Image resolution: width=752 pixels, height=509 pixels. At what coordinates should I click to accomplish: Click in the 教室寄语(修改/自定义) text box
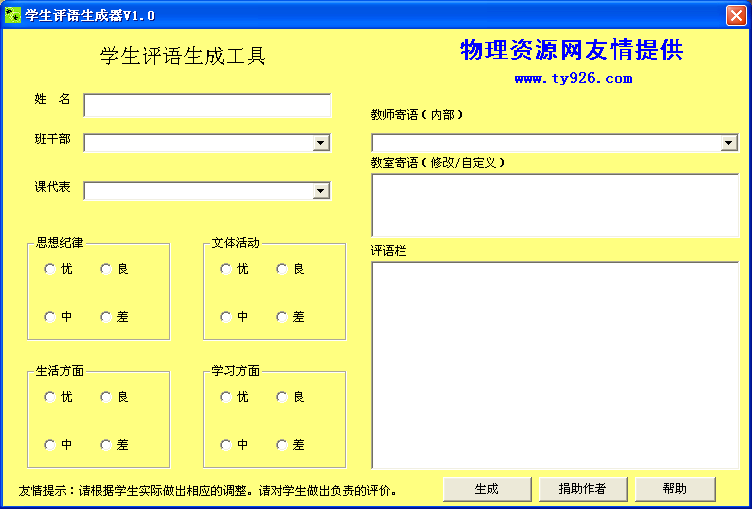[555, 205]
